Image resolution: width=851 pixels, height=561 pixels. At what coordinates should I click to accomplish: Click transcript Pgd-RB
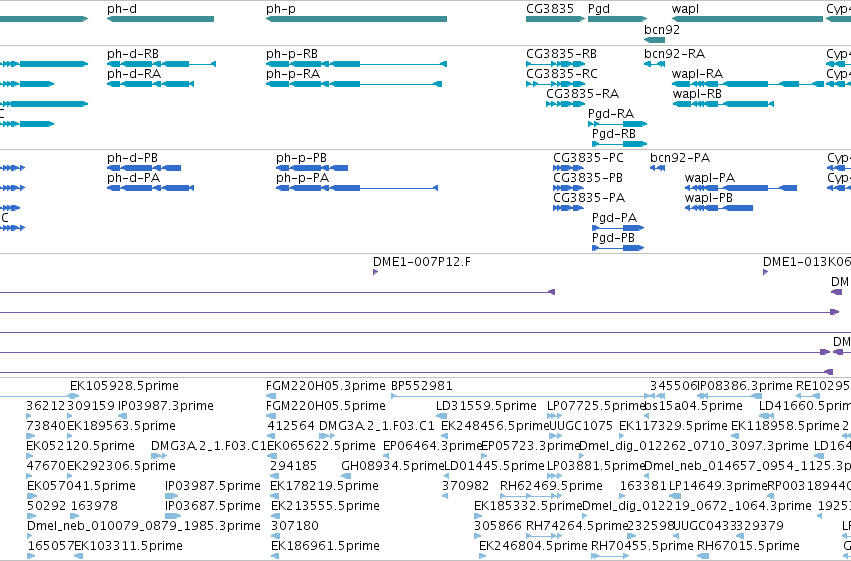(619, 144)
